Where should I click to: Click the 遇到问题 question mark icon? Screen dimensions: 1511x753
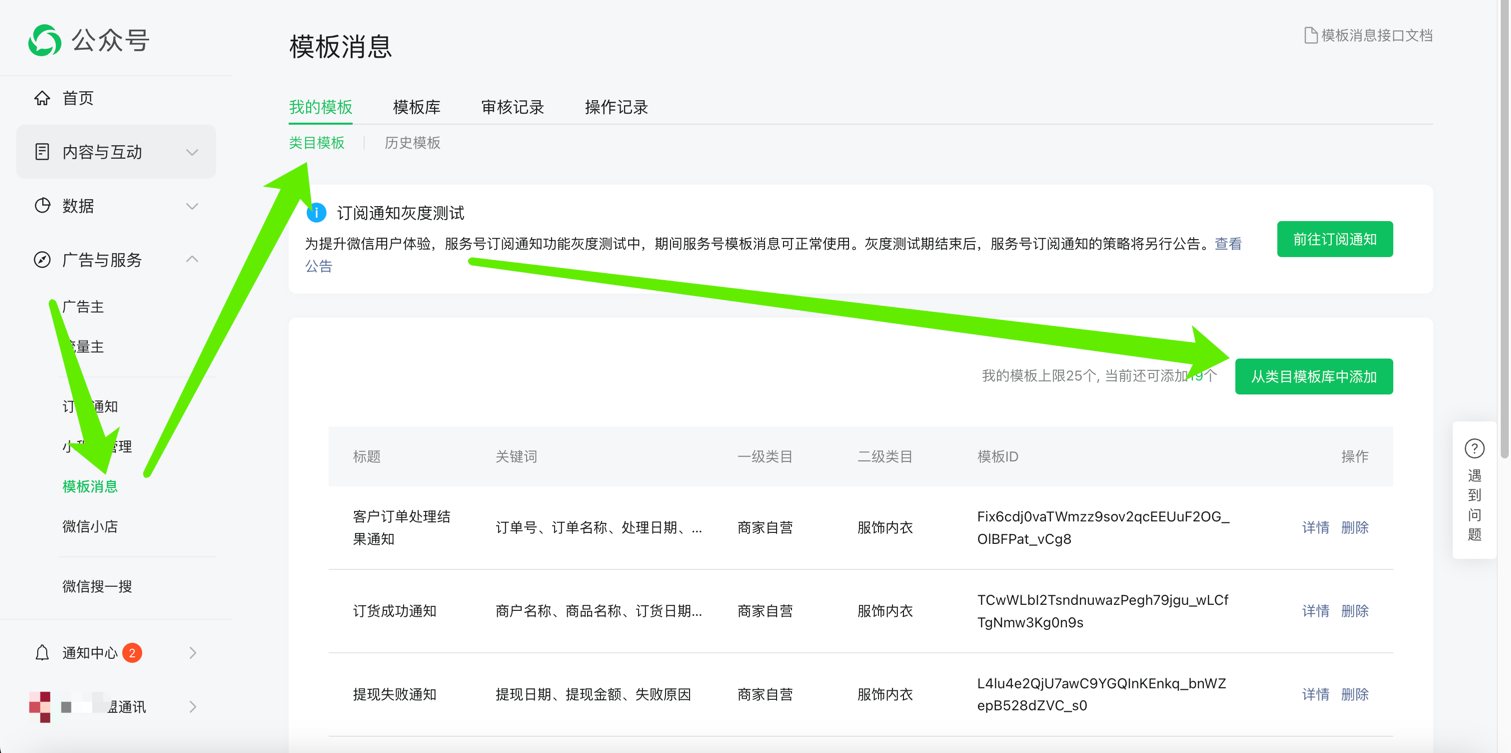(1474, 449)
